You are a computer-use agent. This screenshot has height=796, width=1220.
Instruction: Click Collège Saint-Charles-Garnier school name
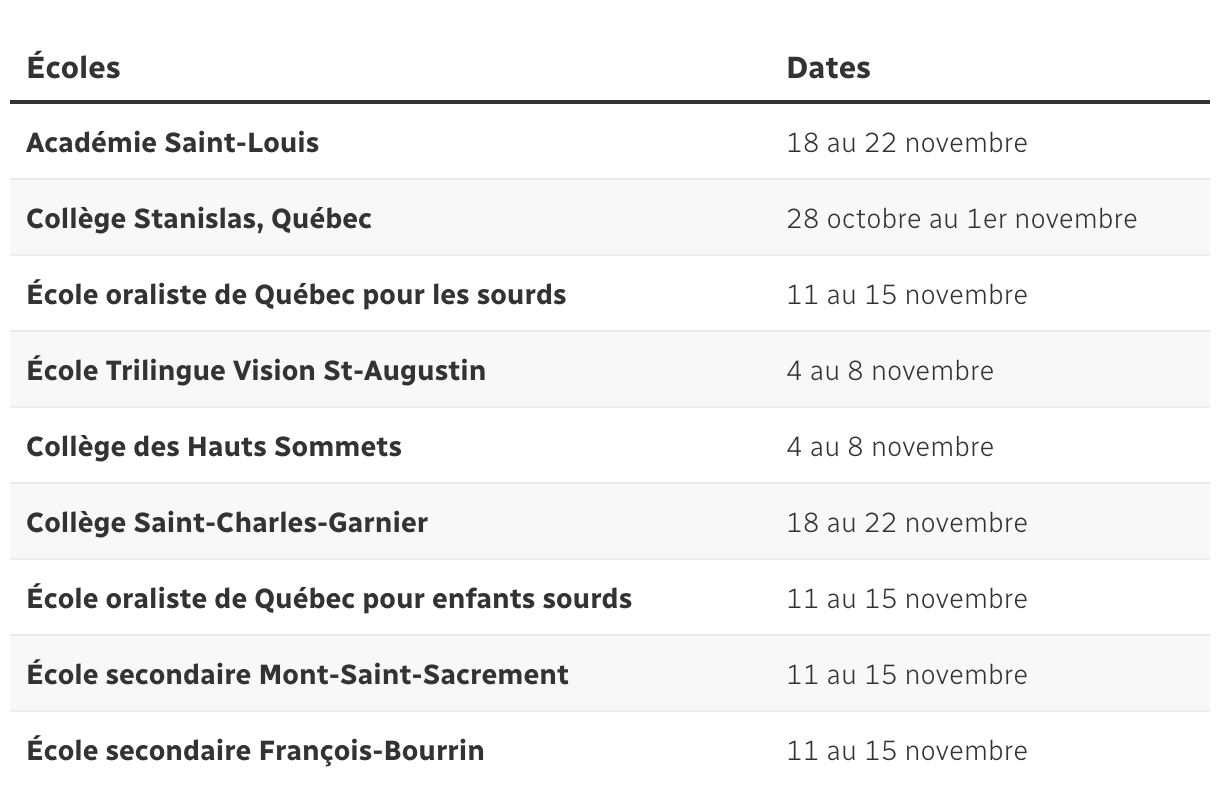pyautogui.click(x=227, y=523)
